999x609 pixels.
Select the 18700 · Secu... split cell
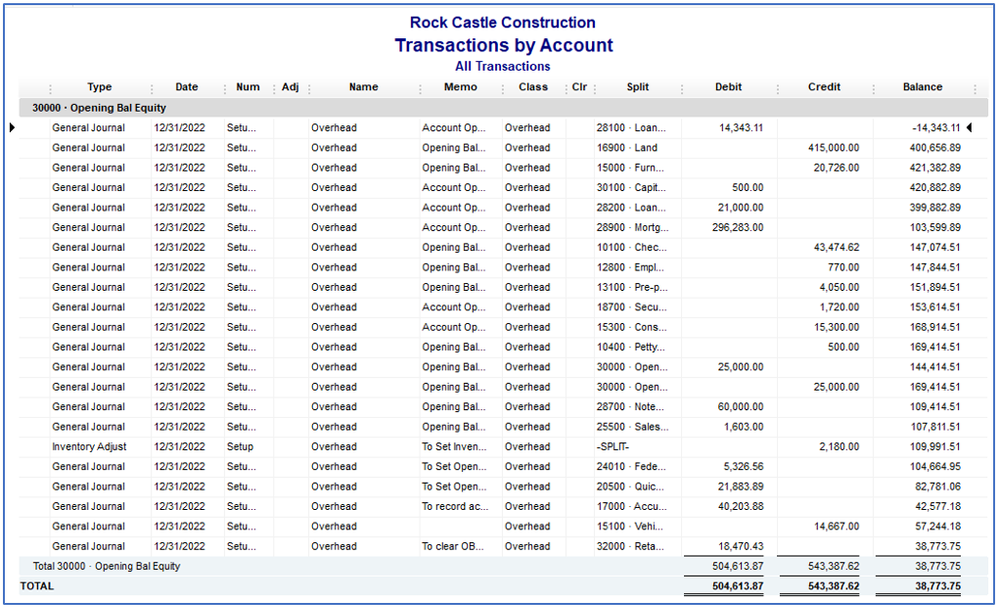[631, 307]
